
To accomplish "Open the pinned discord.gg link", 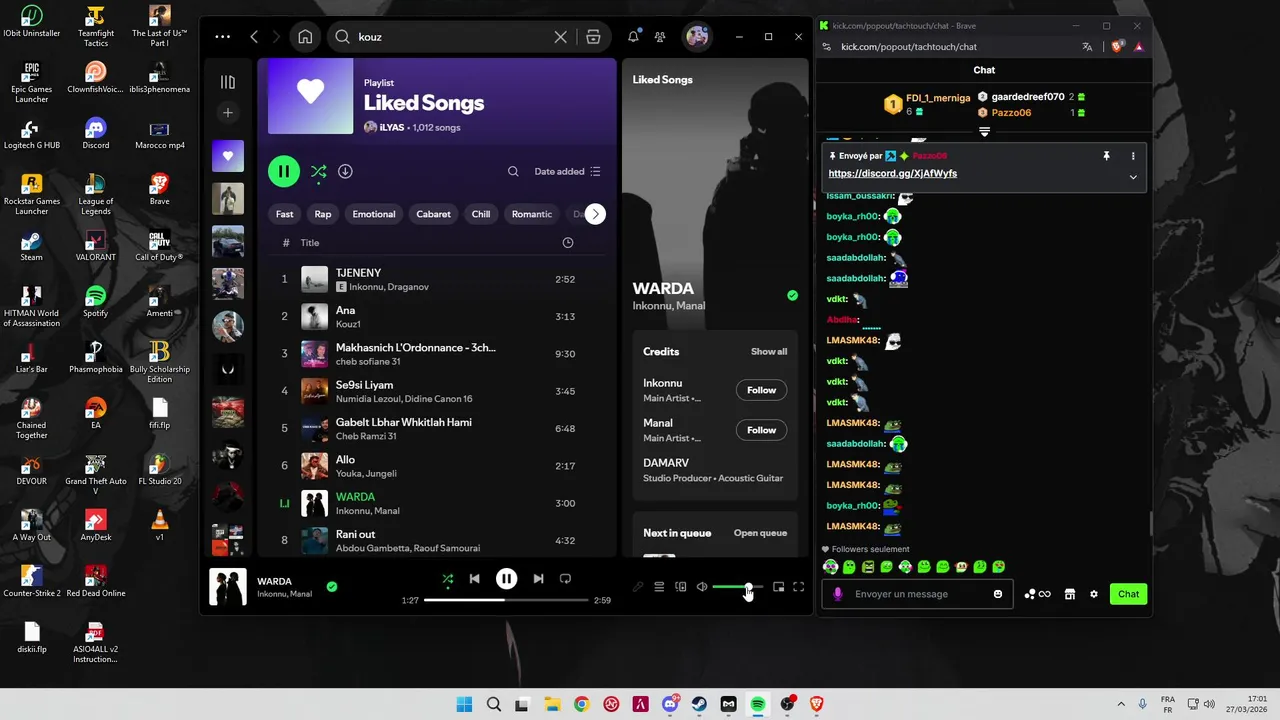I will [893, 174].
